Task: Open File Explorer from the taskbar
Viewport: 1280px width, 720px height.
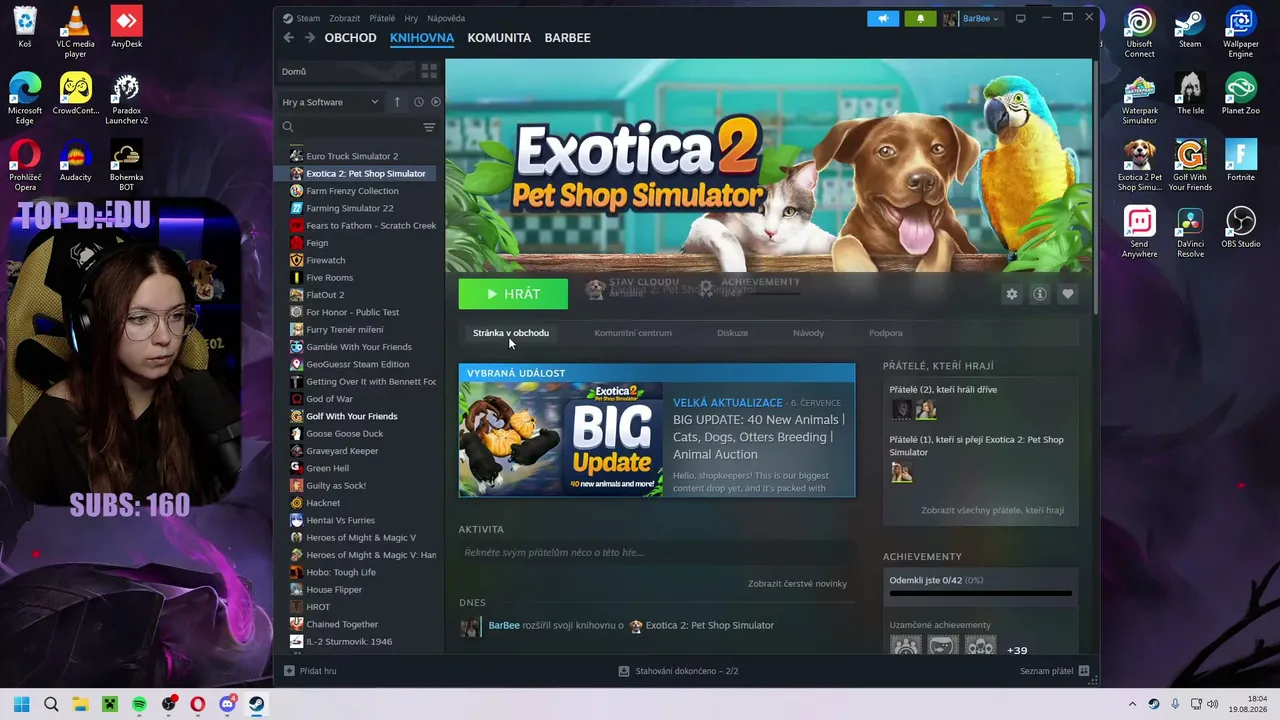Action: click(80, 704)
